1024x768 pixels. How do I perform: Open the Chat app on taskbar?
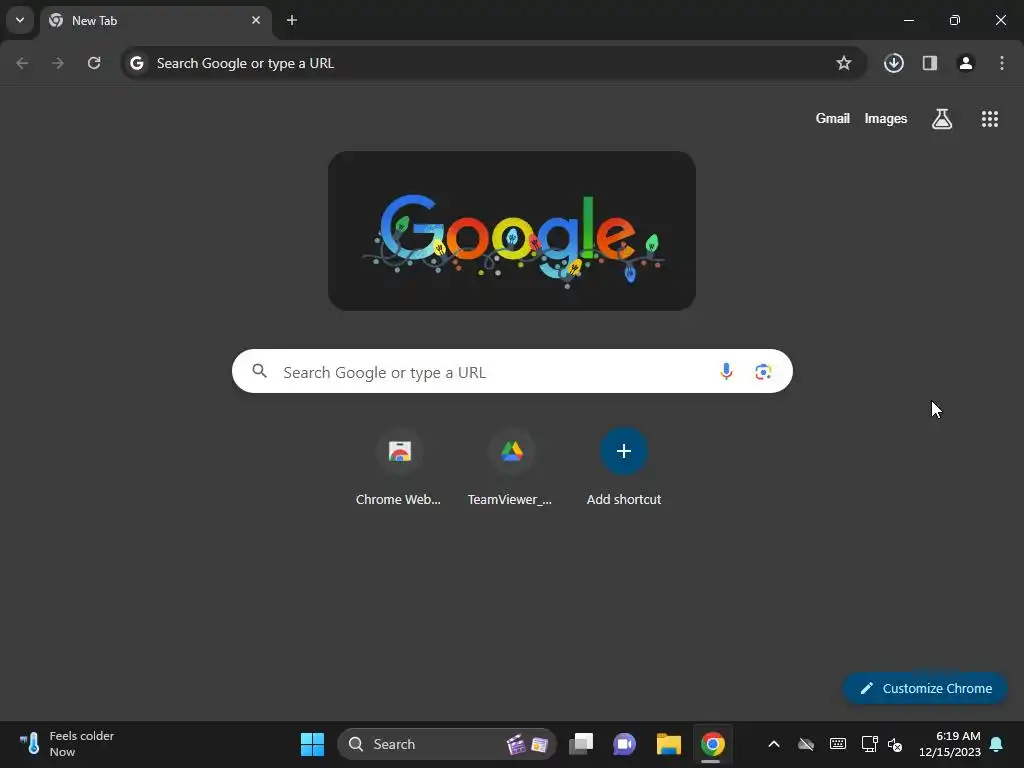pos(624,744)
